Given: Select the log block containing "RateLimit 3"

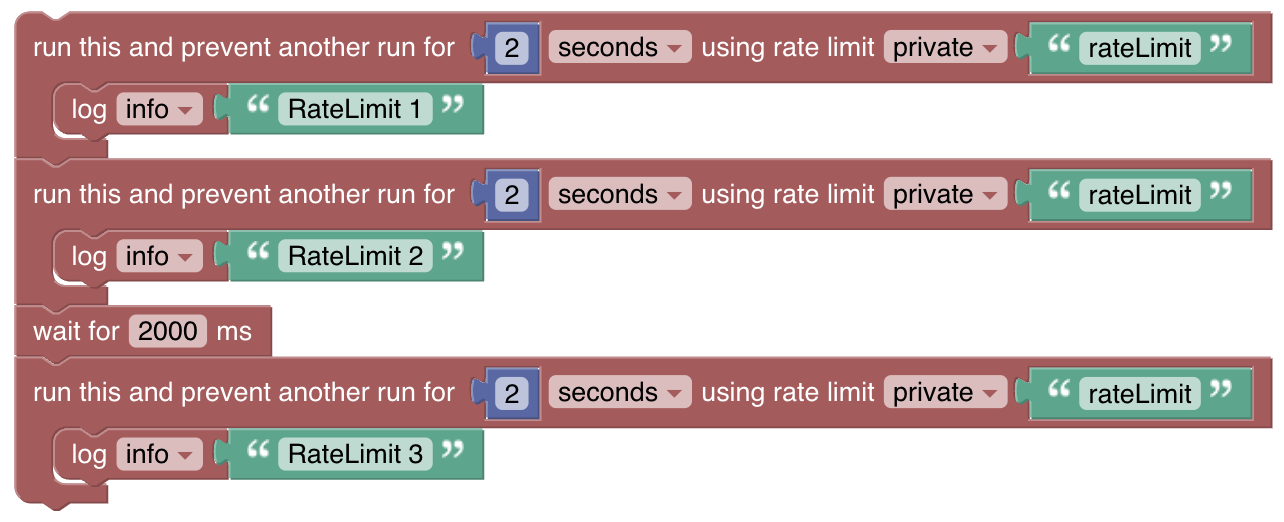Looking at the screenshot, I should [88, 455].
